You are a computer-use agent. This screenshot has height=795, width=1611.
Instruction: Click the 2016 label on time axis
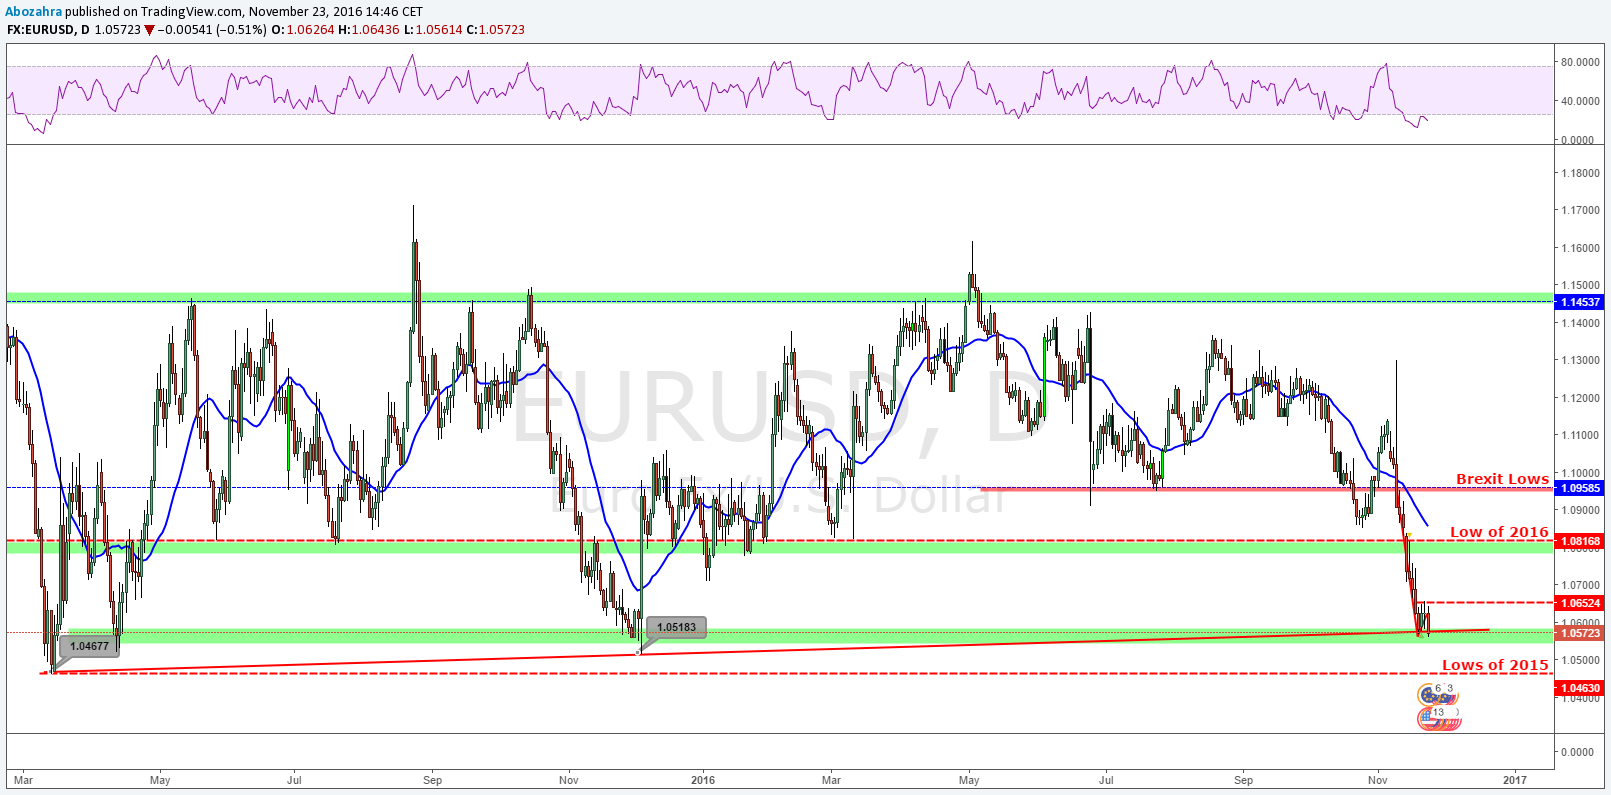(x=703, y=780)
